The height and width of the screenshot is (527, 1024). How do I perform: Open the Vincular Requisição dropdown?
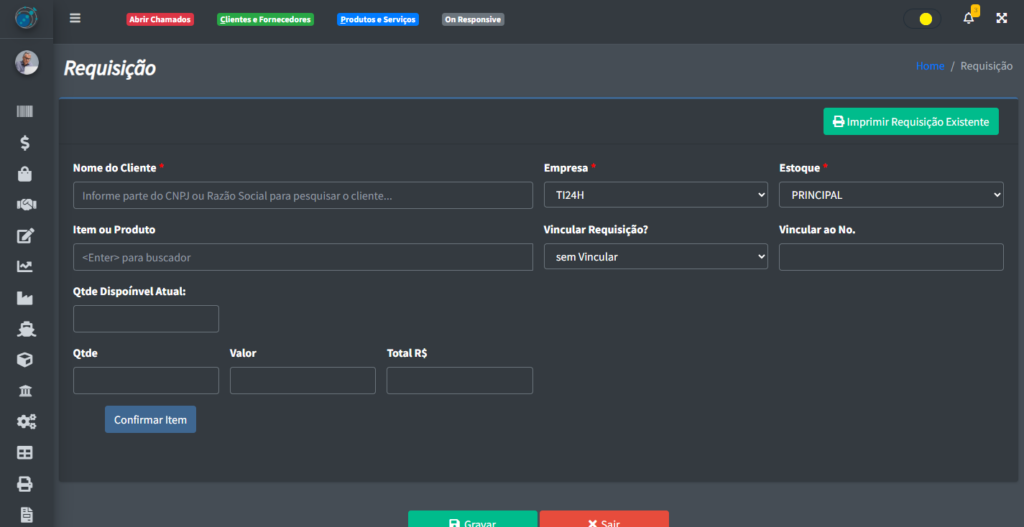click(655, 257)
